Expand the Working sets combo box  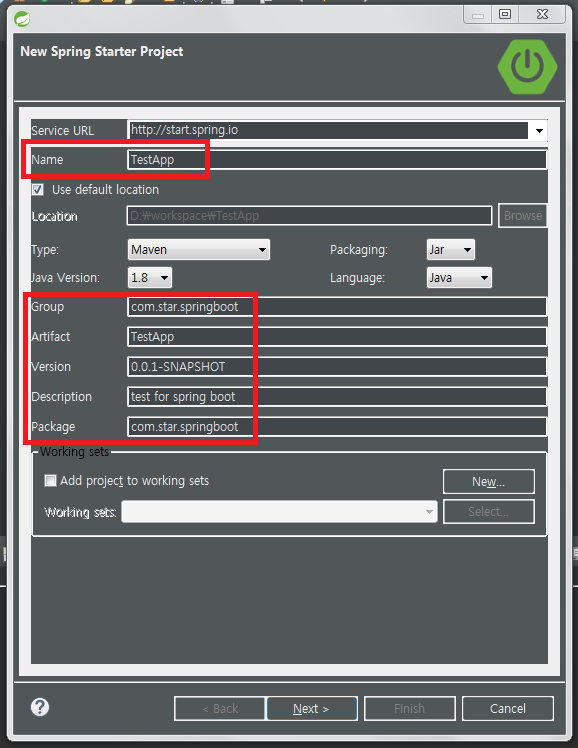pos(279,511)
